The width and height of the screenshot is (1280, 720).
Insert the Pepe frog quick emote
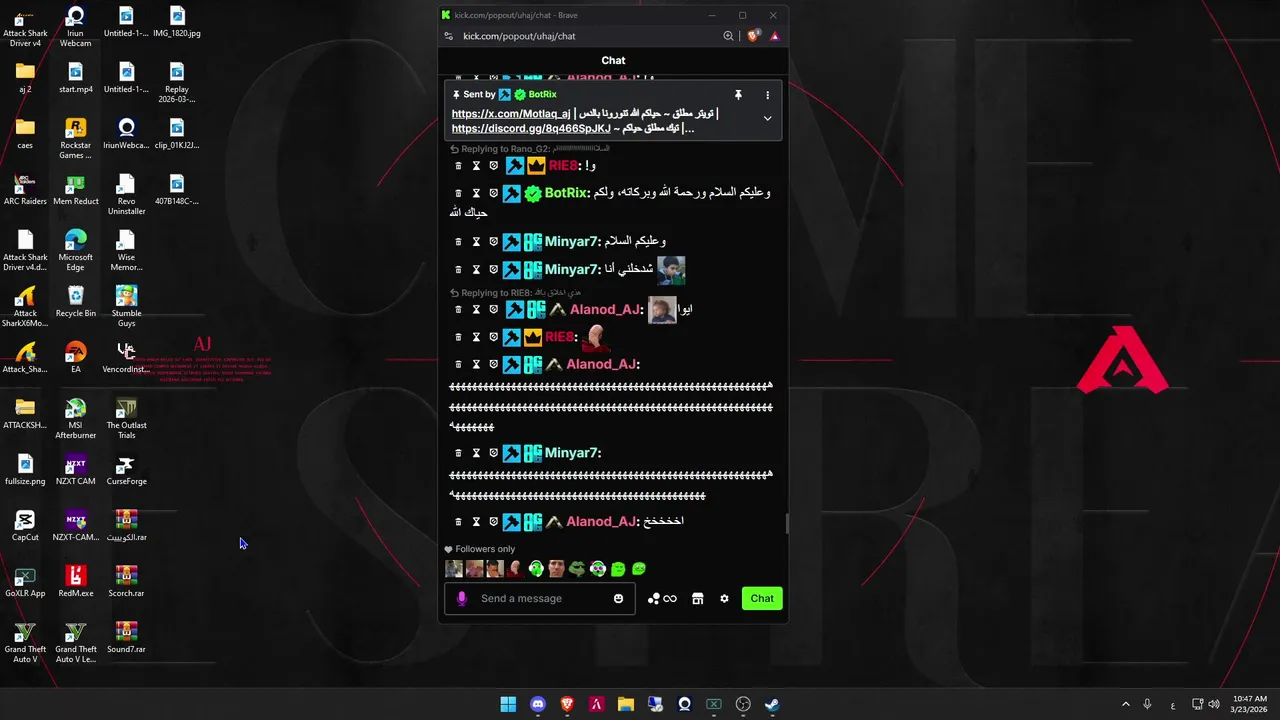coord(577,569)
